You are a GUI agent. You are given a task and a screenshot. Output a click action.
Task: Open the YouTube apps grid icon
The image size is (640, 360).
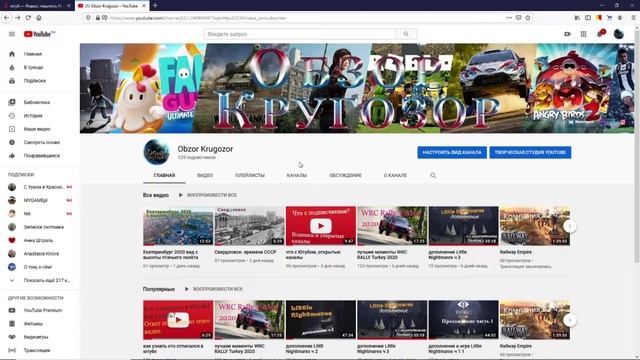[x=583, y=34]
